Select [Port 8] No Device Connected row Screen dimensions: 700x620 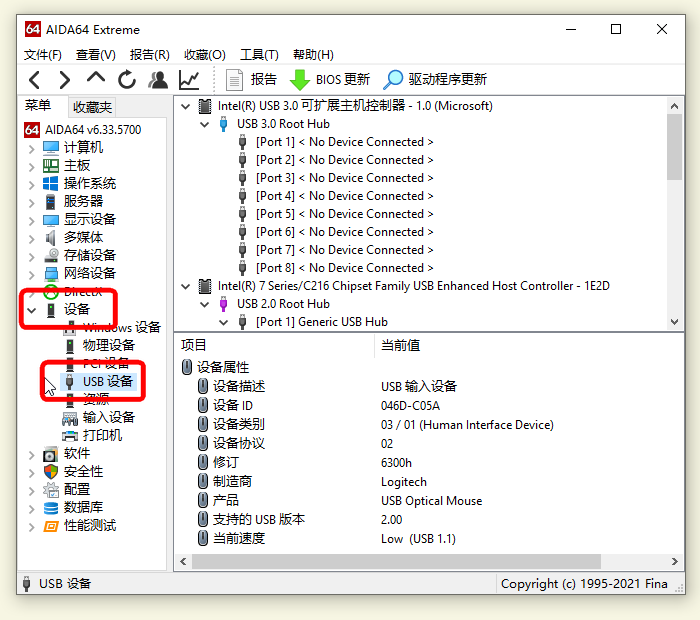[x=344, y=268]
